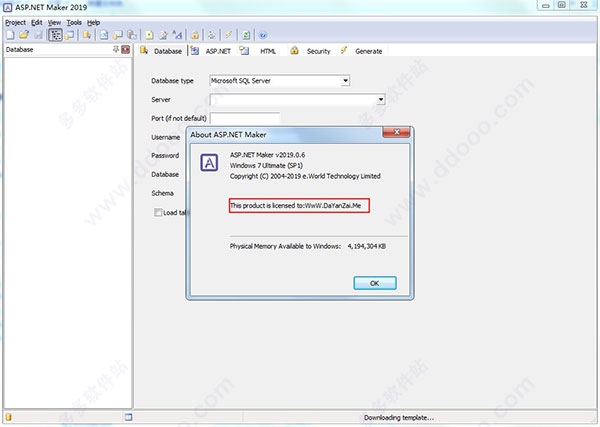The image size is (600, 427).
Task: Click the Port input field
Action: coord(245,118)
